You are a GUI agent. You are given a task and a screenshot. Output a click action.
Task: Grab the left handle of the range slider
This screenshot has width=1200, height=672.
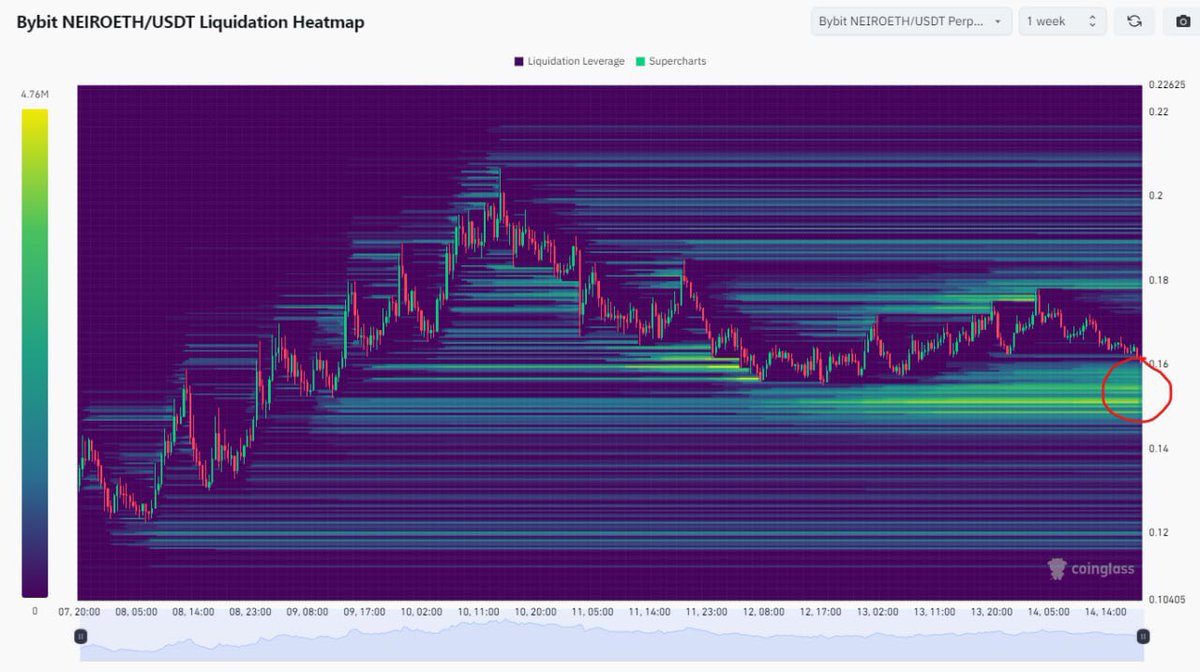pos(80,636)
